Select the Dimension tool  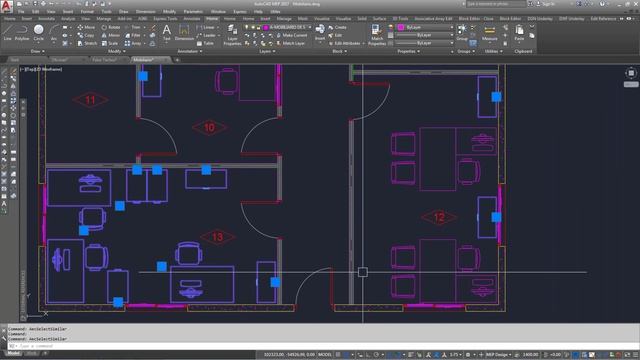coord(184,32)
